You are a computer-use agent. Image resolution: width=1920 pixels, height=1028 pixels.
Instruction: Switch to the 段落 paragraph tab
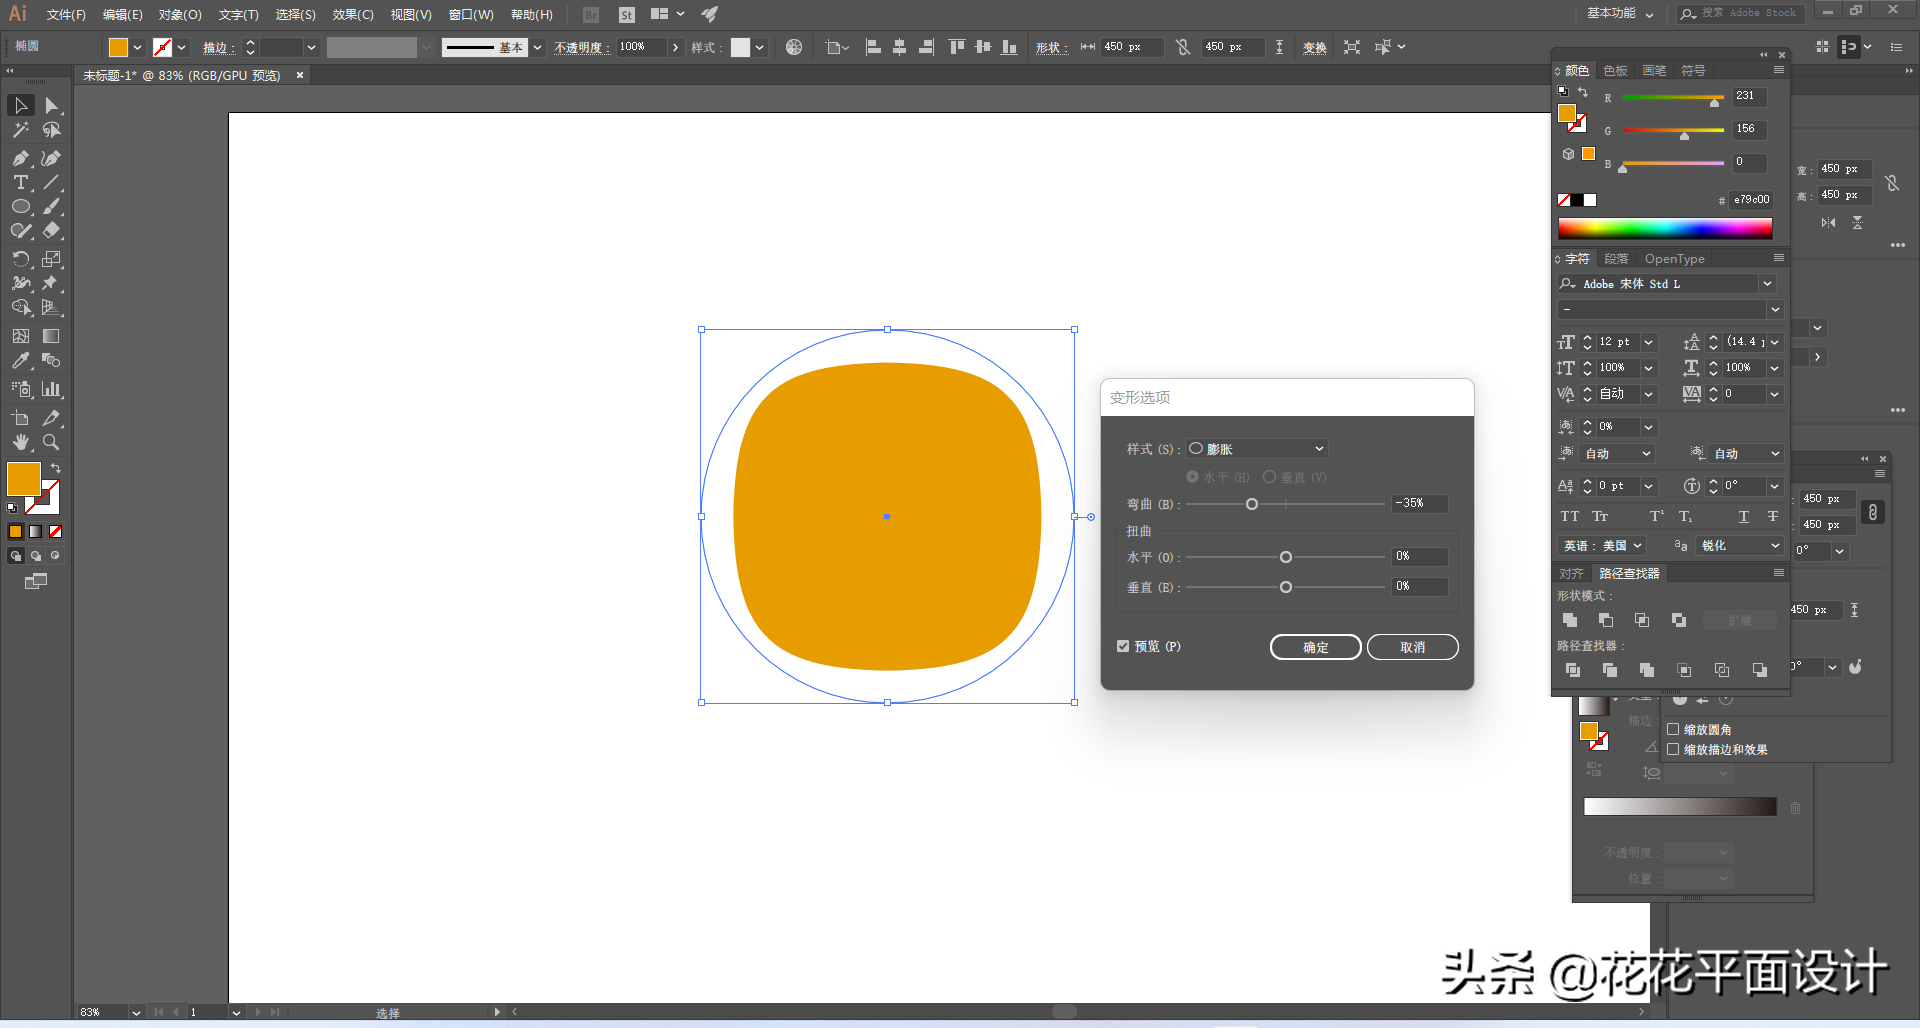[1616, 259]
